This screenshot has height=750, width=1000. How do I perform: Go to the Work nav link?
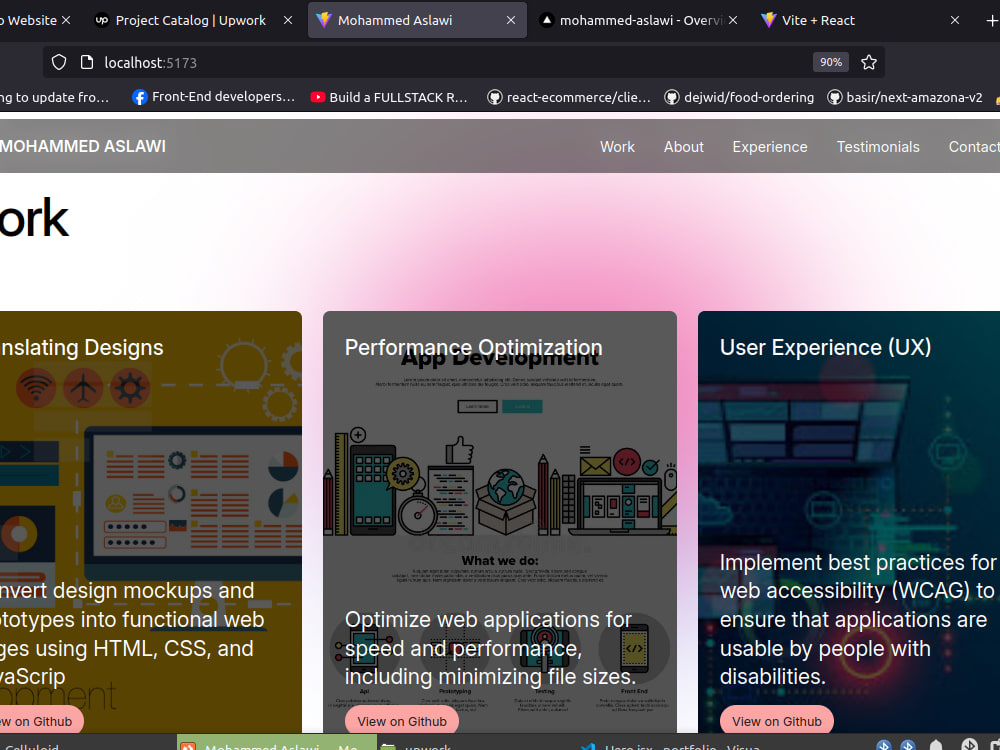(617, 147)
